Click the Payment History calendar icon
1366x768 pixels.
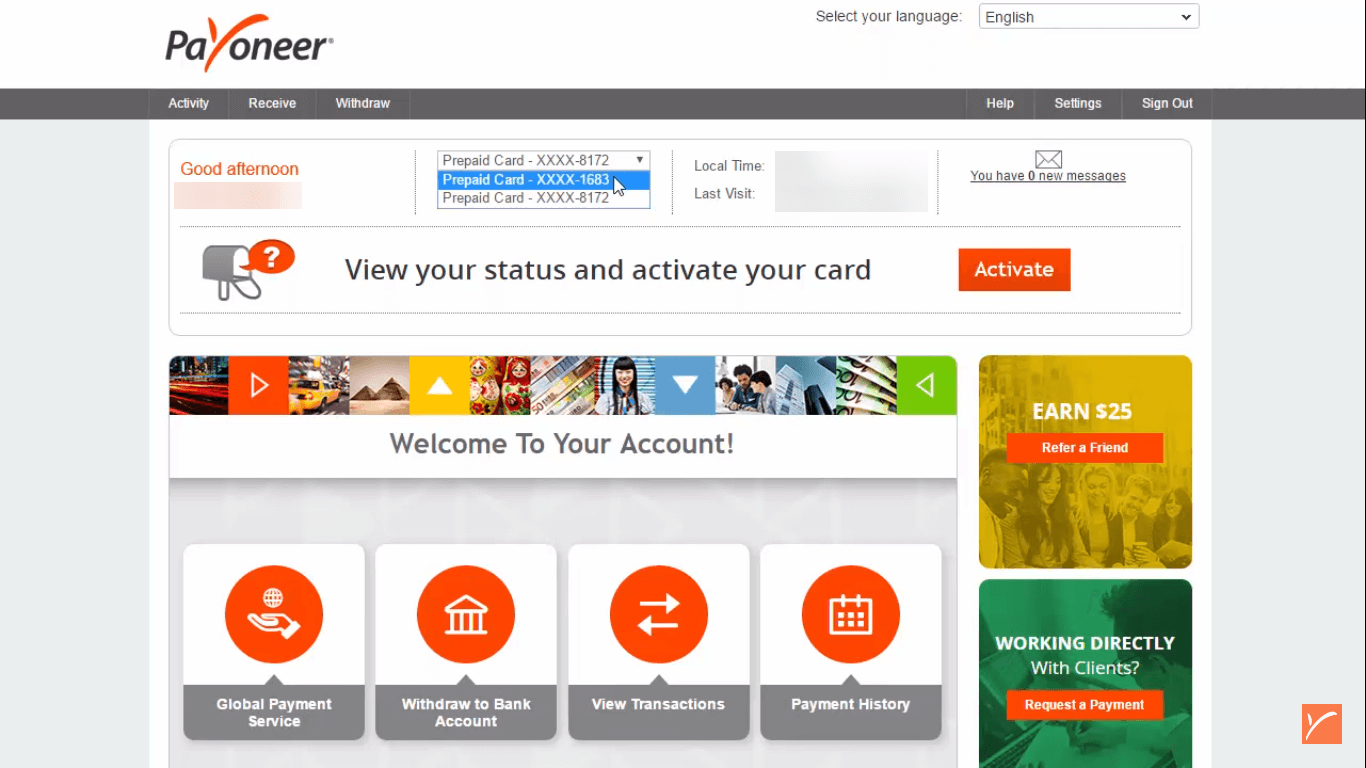click(851, 614)
